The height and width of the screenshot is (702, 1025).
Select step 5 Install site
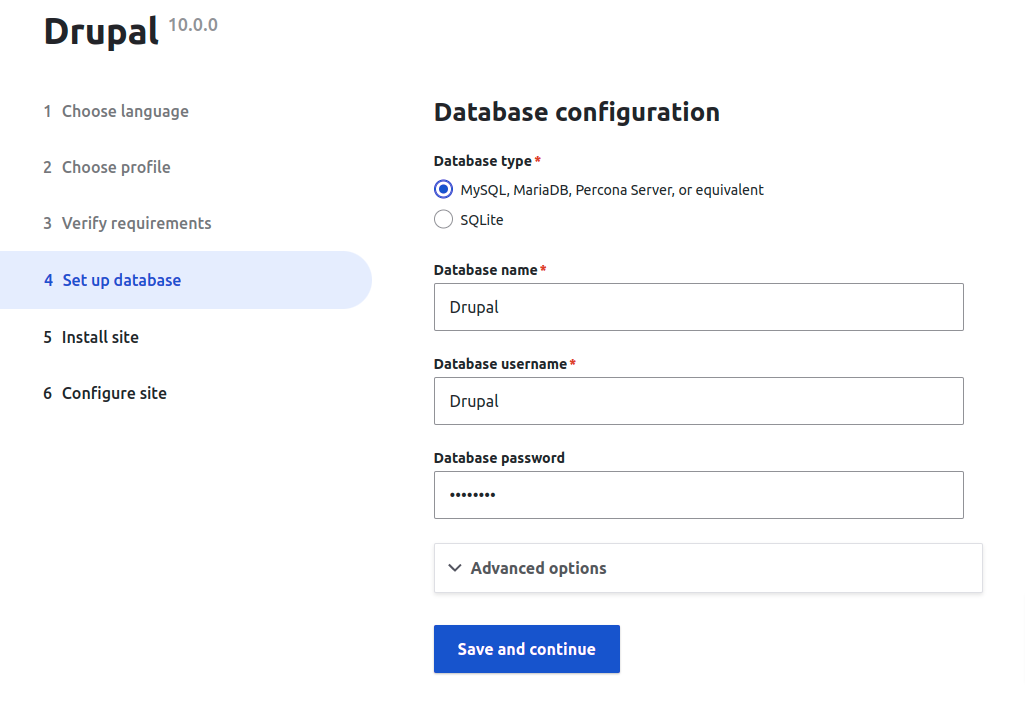point(92,337)
